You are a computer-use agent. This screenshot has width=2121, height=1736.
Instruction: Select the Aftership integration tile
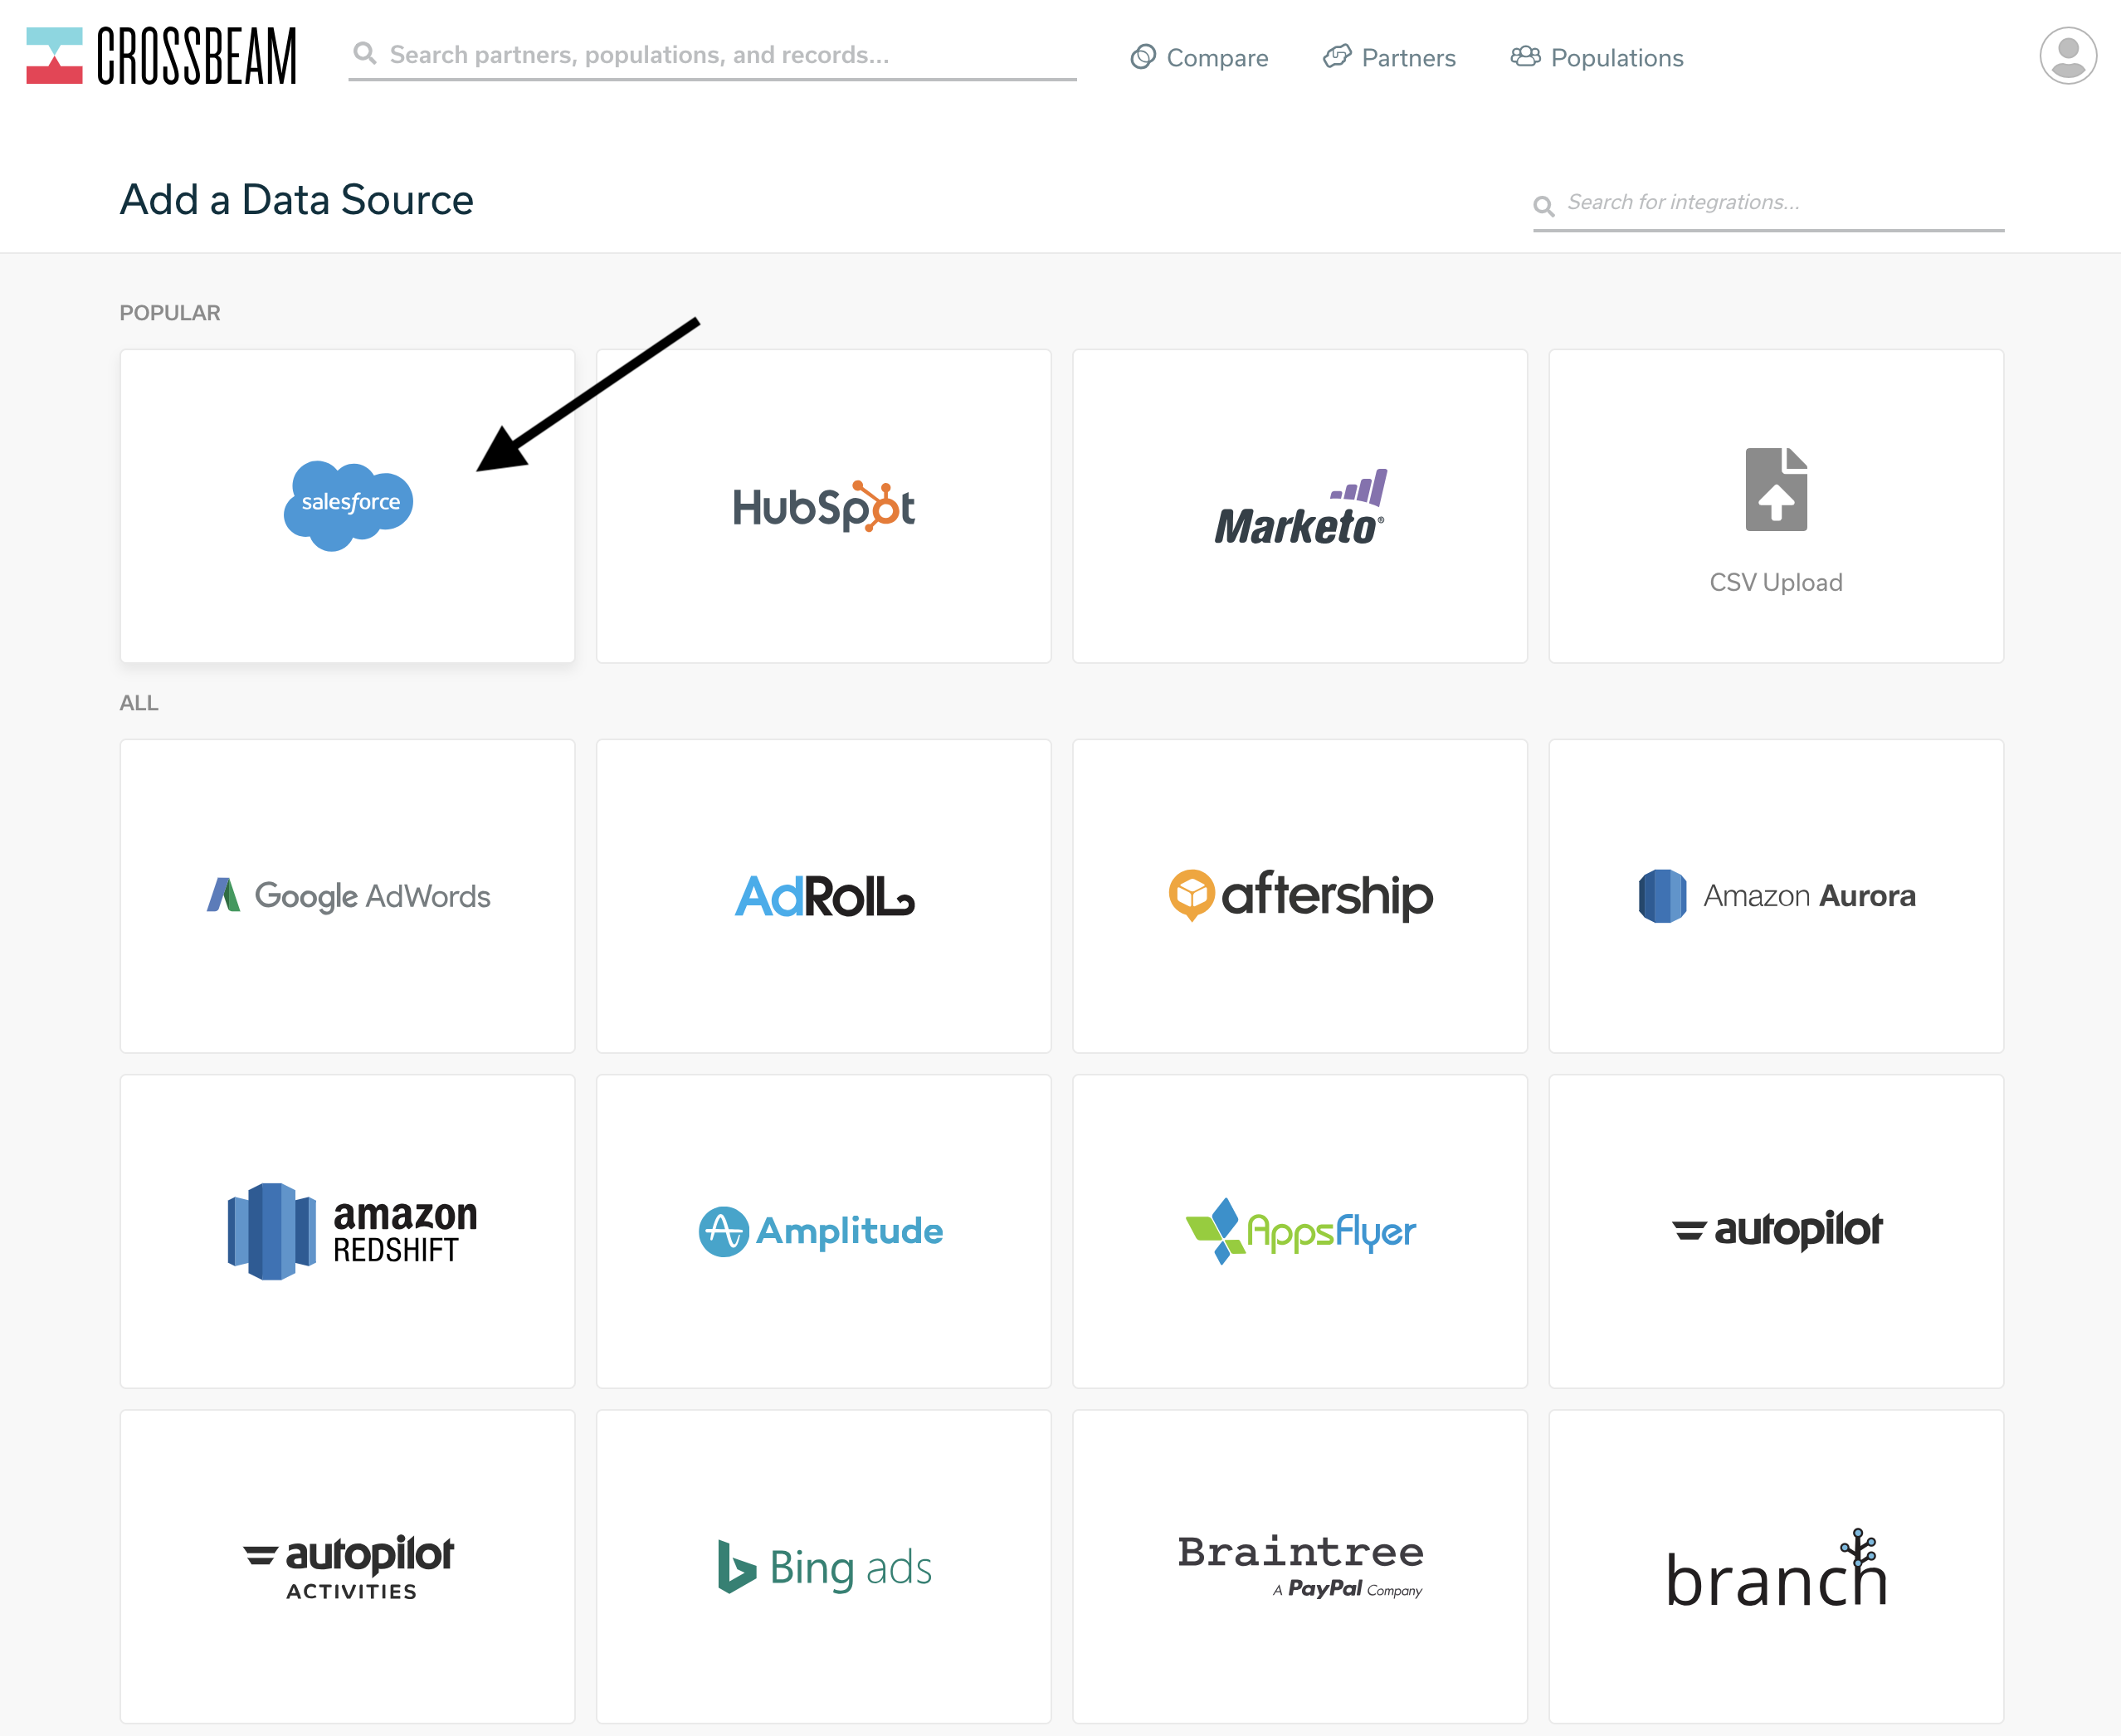[x=1300, y=895]
